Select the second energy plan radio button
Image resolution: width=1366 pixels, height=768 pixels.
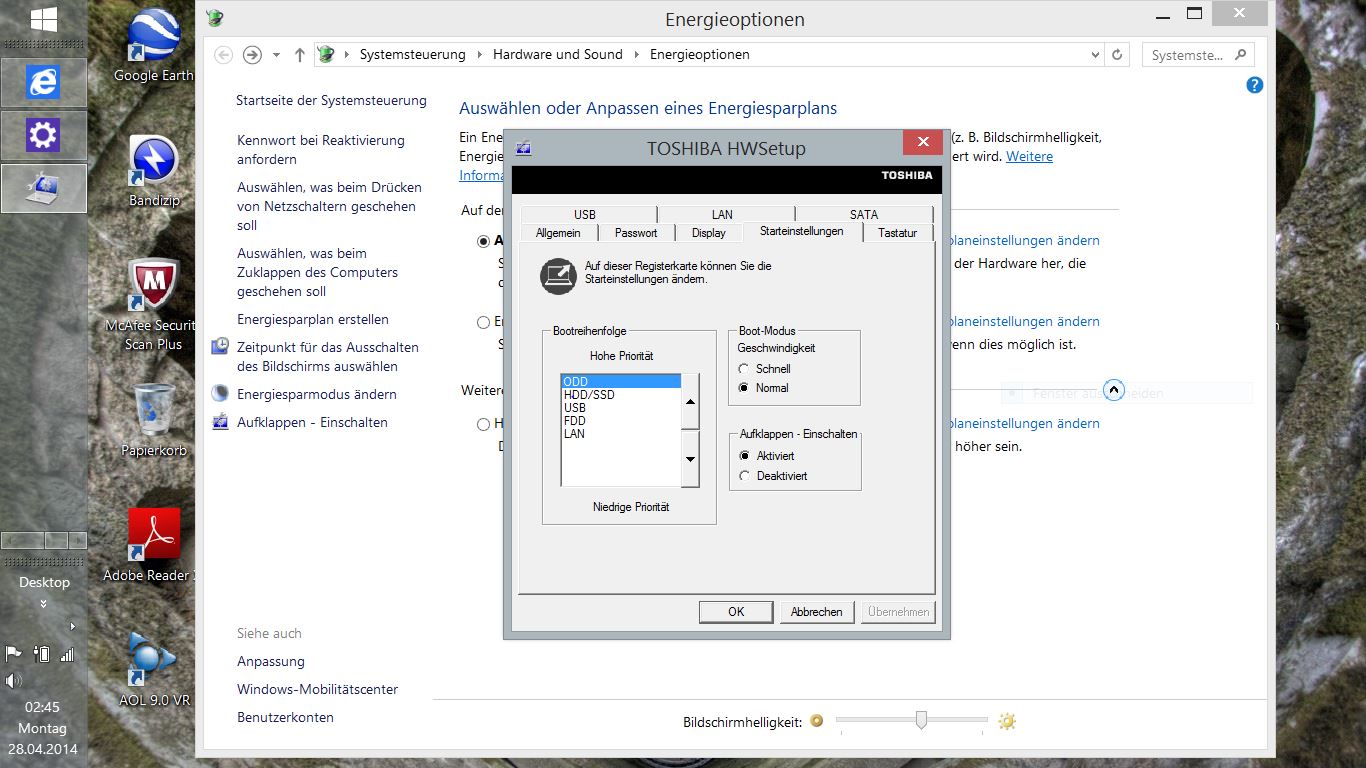click(484, 322)
